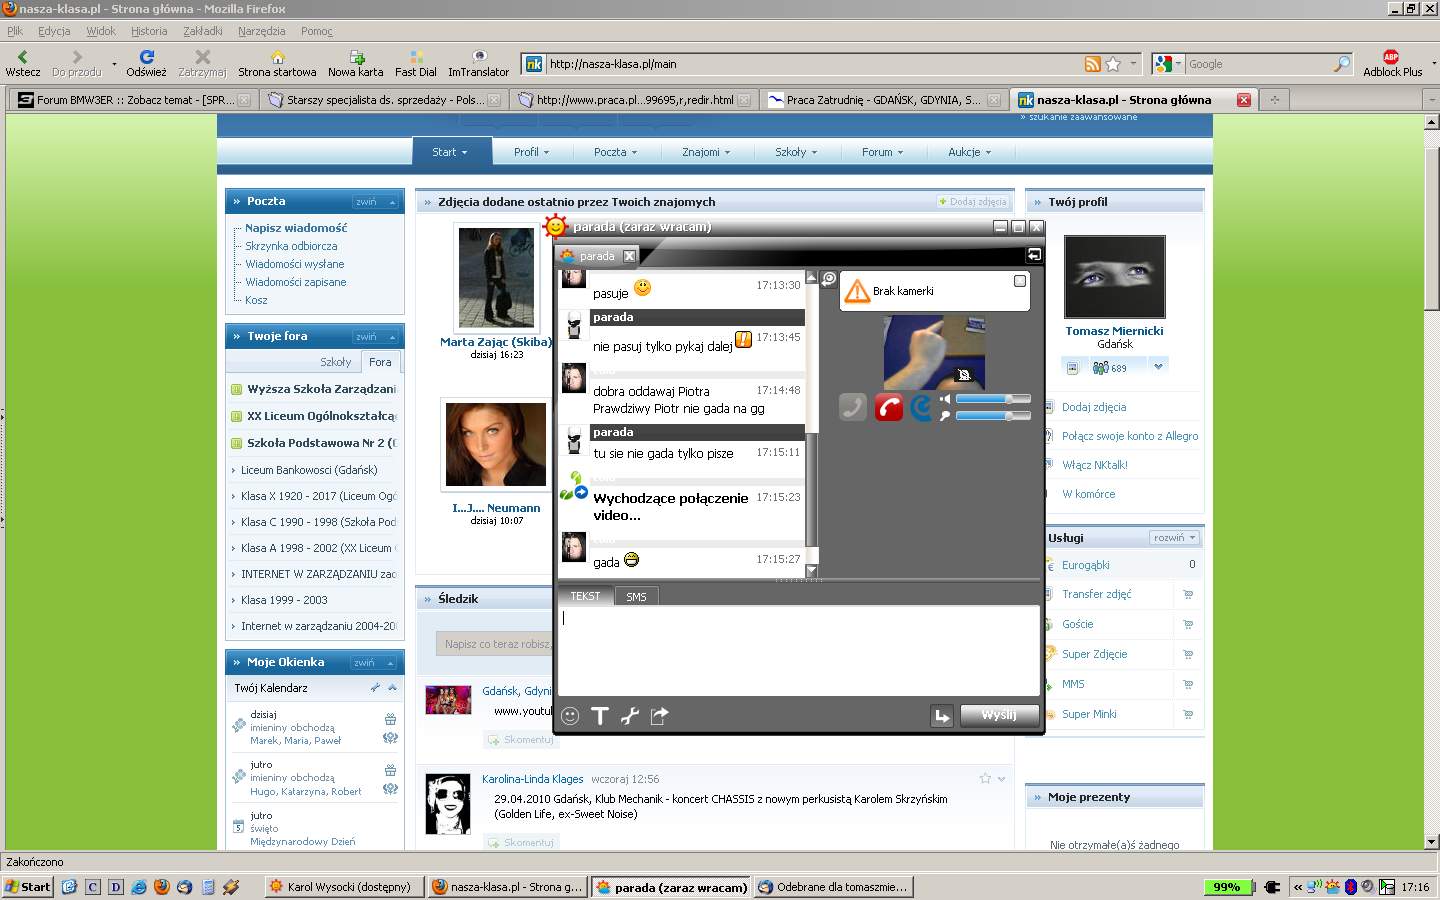Collapse Moje Okienka panel with zwiń

(373, 663)
